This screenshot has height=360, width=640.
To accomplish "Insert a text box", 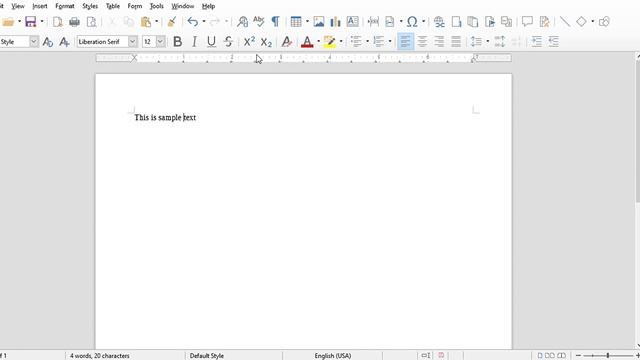I will pos(353,22).
